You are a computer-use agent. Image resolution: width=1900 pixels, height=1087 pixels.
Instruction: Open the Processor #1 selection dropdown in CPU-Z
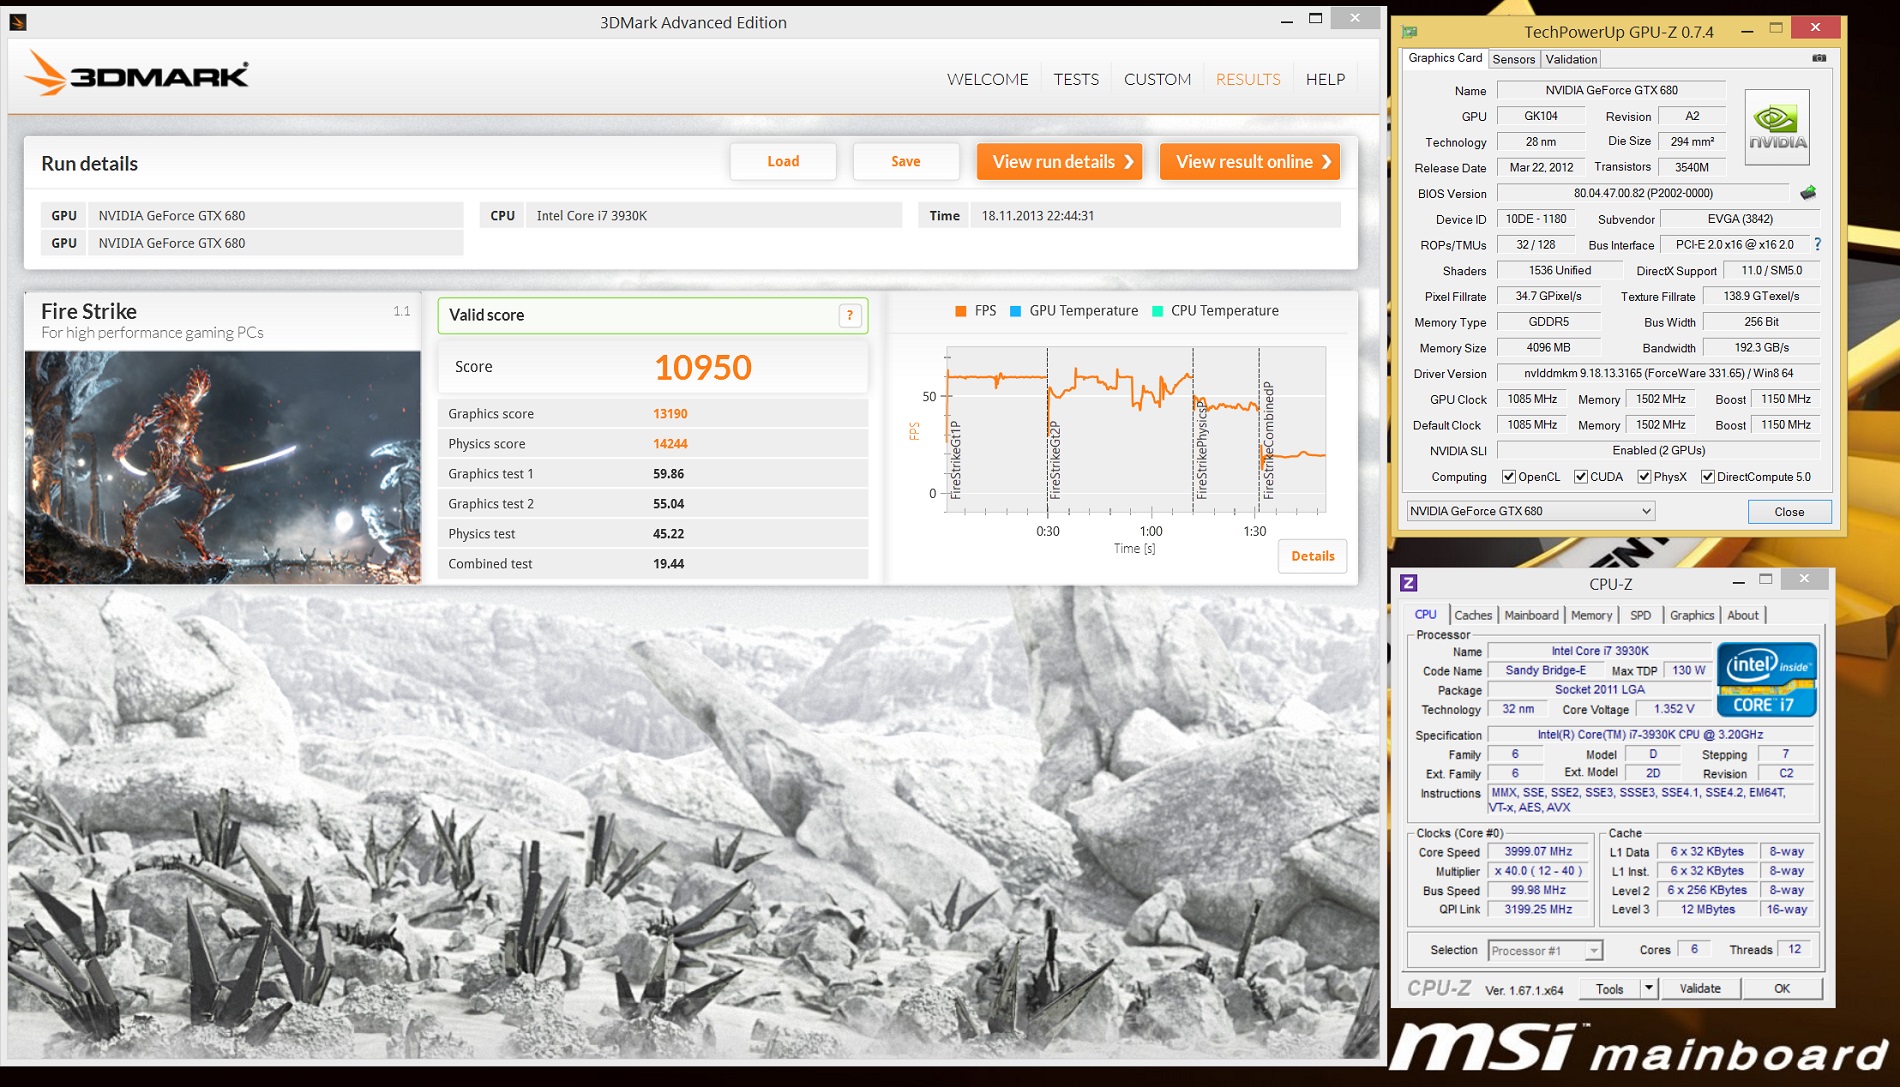(1544, 950)
